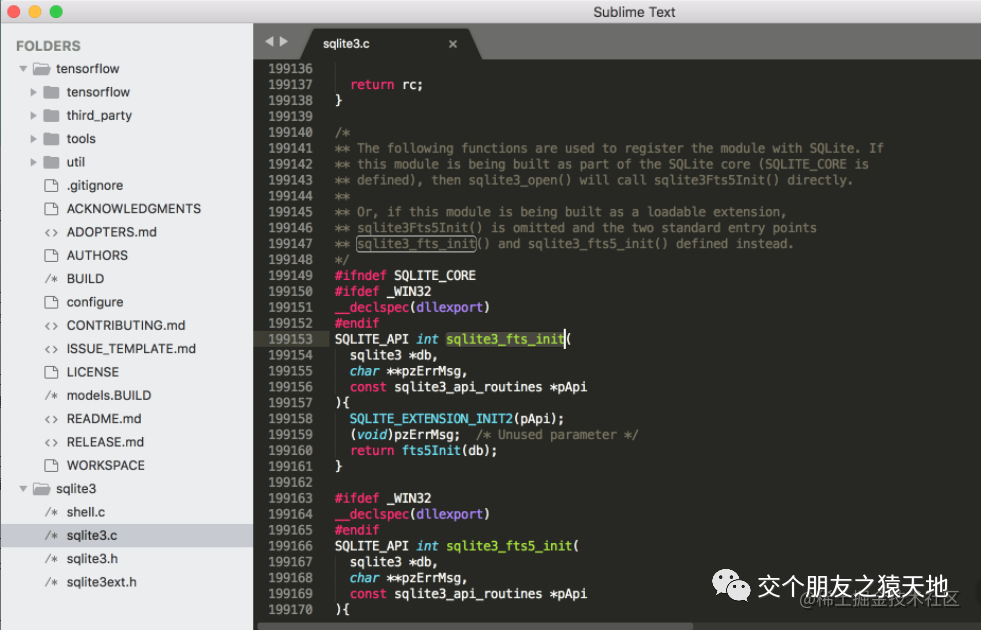Open sqlite3ext.h in sidebar

click(101, 582)
